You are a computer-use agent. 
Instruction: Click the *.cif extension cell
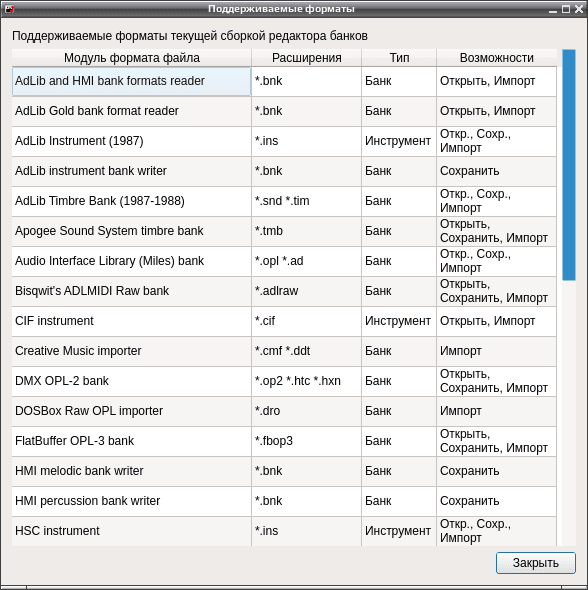[x=307, y=321]
